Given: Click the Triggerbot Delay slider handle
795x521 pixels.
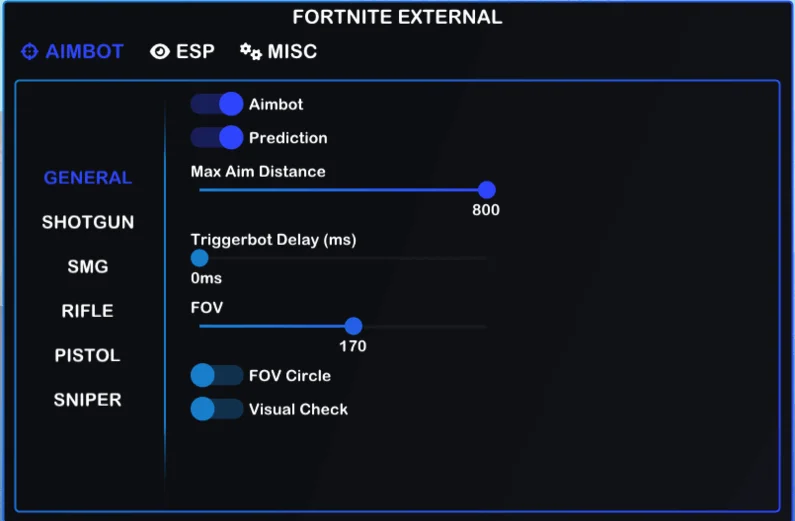Looking at the screenshot, I should tap(199, 258).
